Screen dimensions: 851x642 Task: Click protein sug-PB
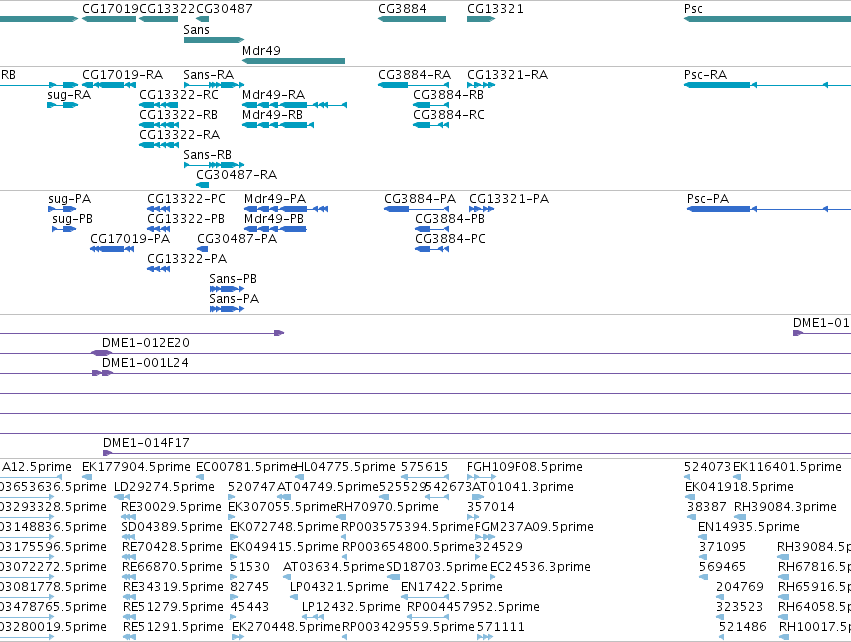click(x=72, y=219)
